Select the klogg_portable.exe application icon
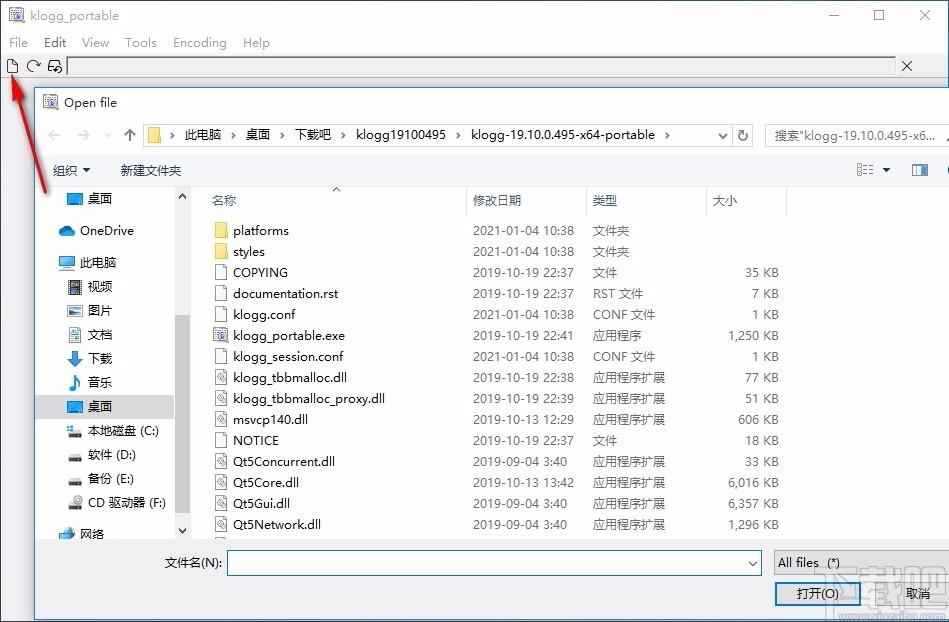This screenshot has height=622, width=949. click(221, 335)
